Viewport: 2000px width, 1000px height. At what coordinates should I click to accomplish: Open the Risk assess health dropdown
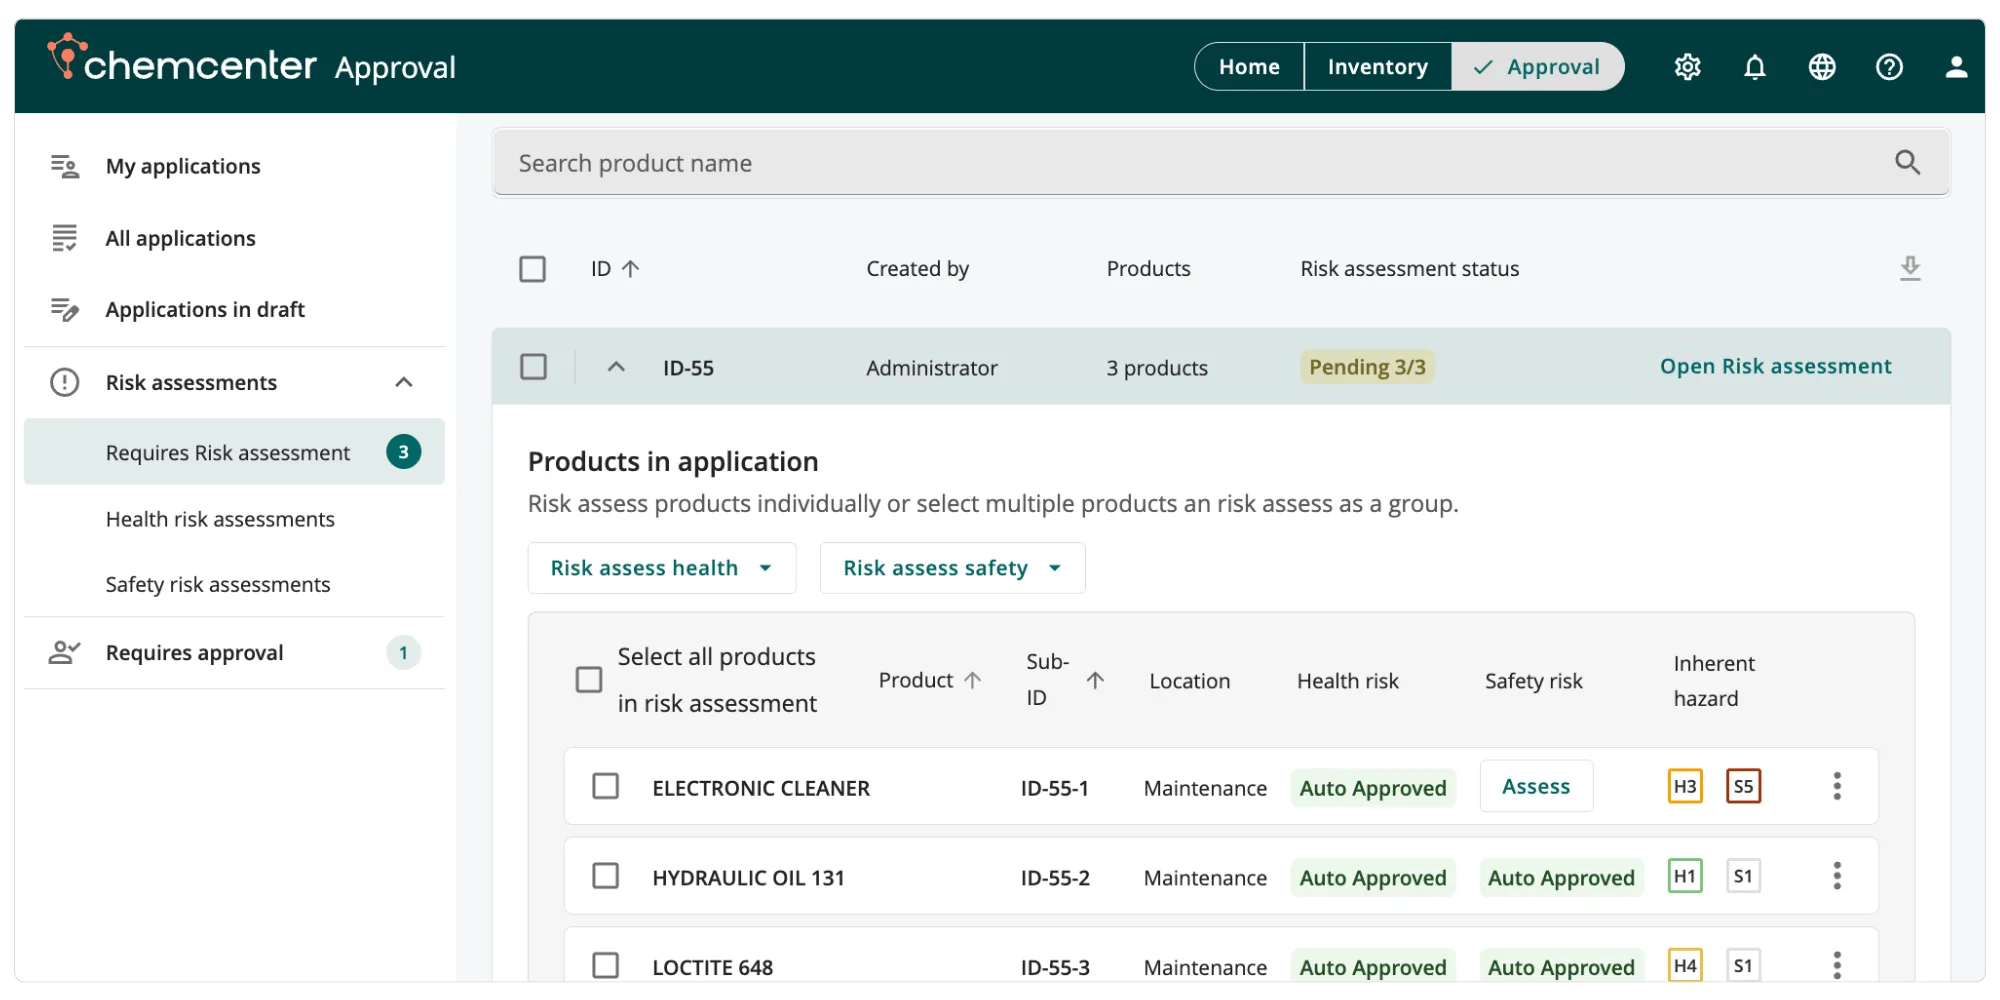click(662, 568)
